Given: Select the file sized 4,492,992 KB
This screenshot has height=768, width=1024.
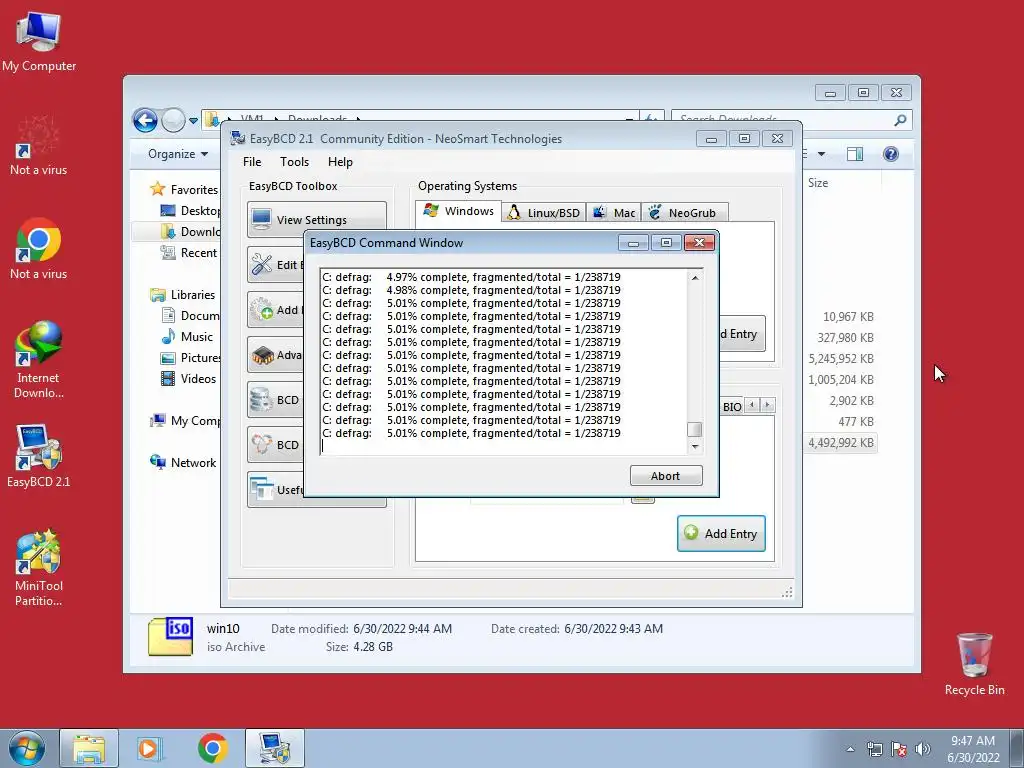Looking at the screenshot, I should tap(841, 443).
